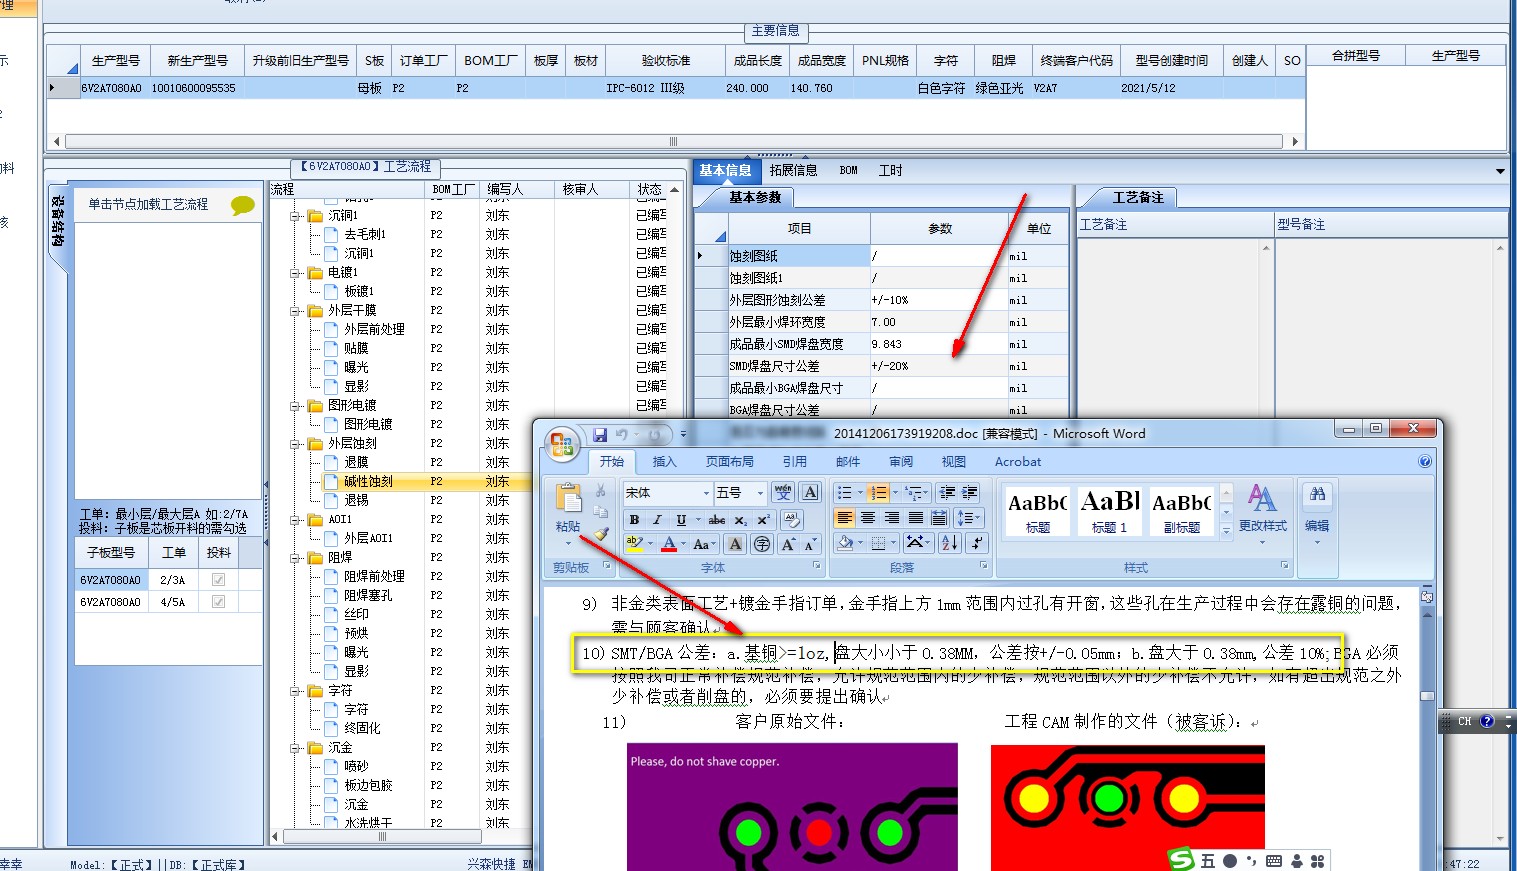Screen dimensions: 1517x871
Task: Click 单击节点加载工艺流程 button
Action: tap(148, 204)
